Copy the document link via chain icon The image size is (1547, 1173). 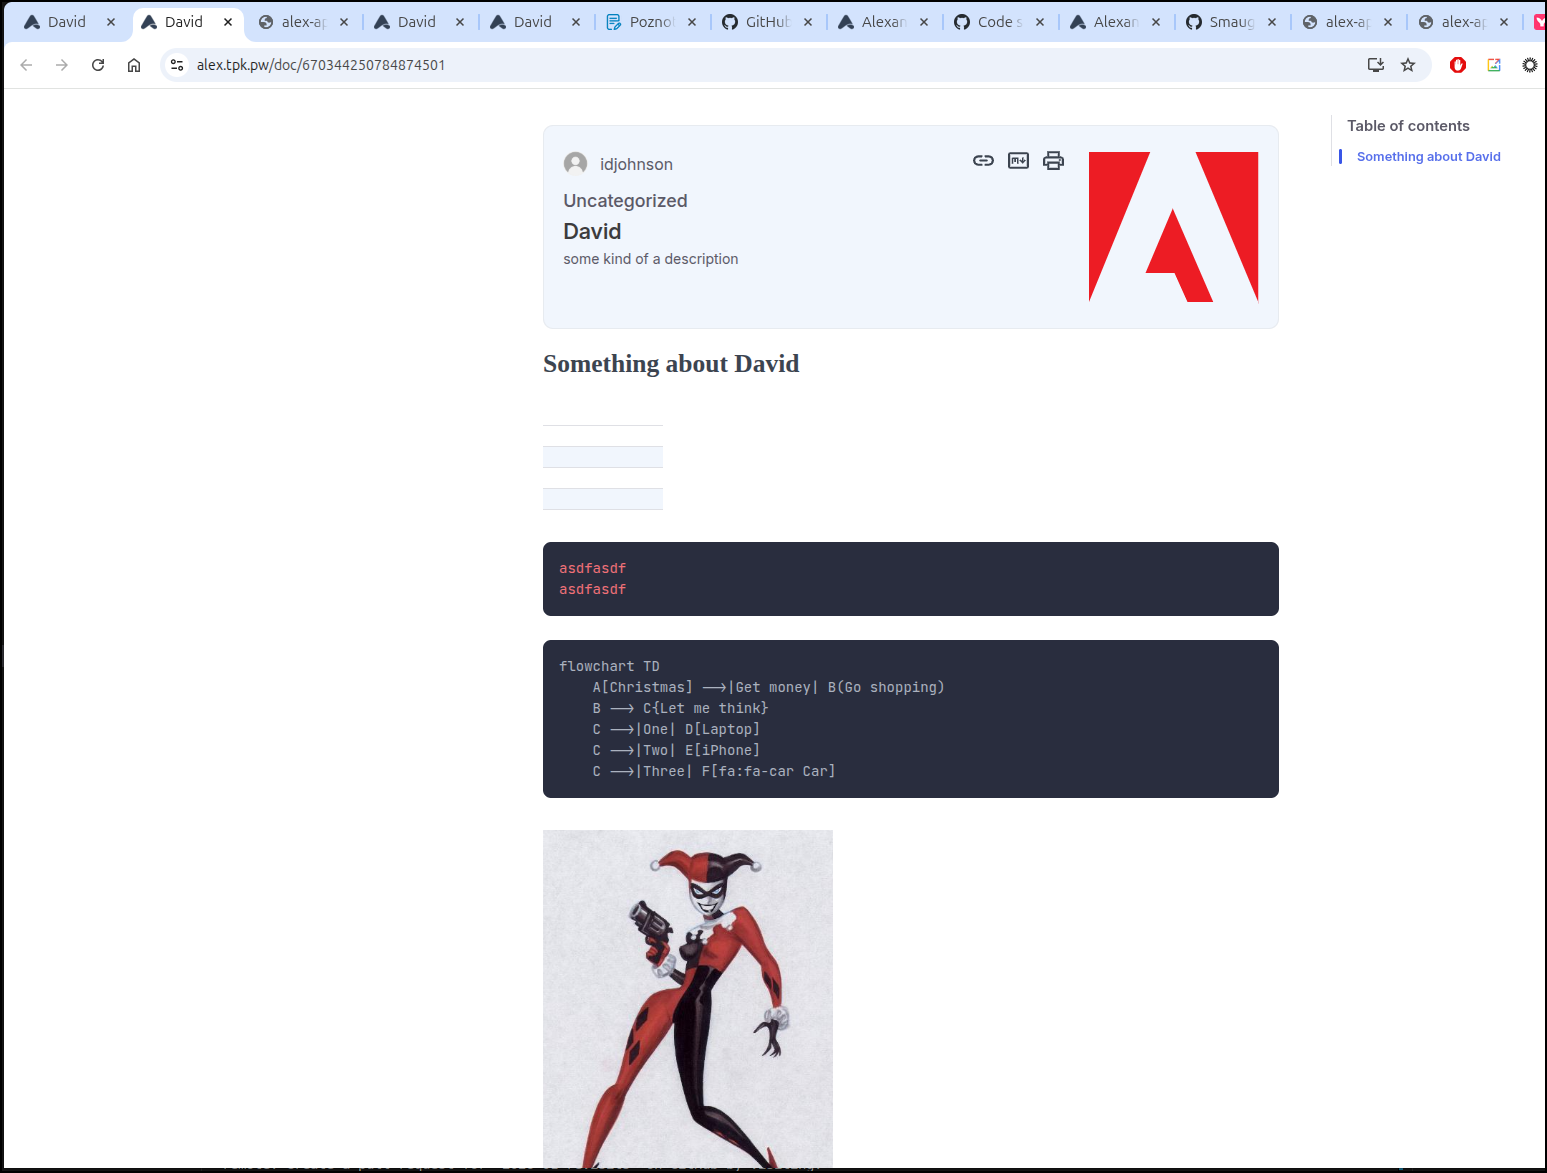pos(983,161)
